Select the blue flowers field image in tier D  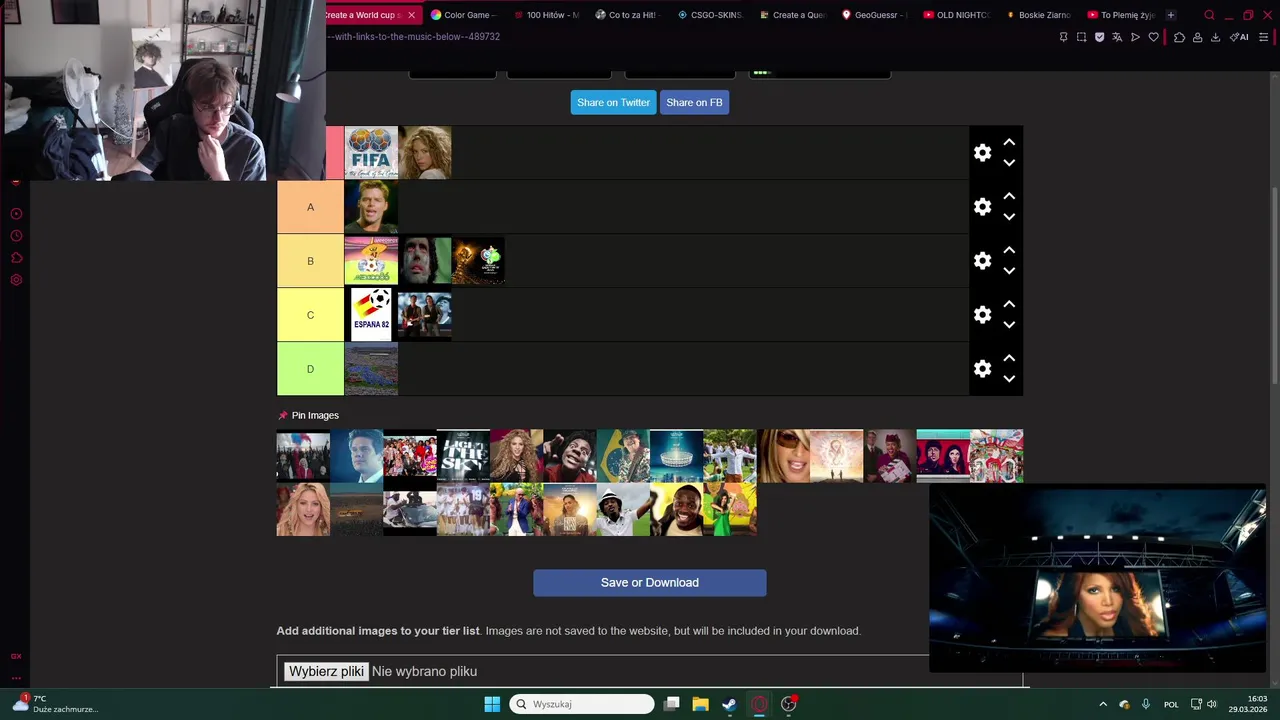[371, 369]
